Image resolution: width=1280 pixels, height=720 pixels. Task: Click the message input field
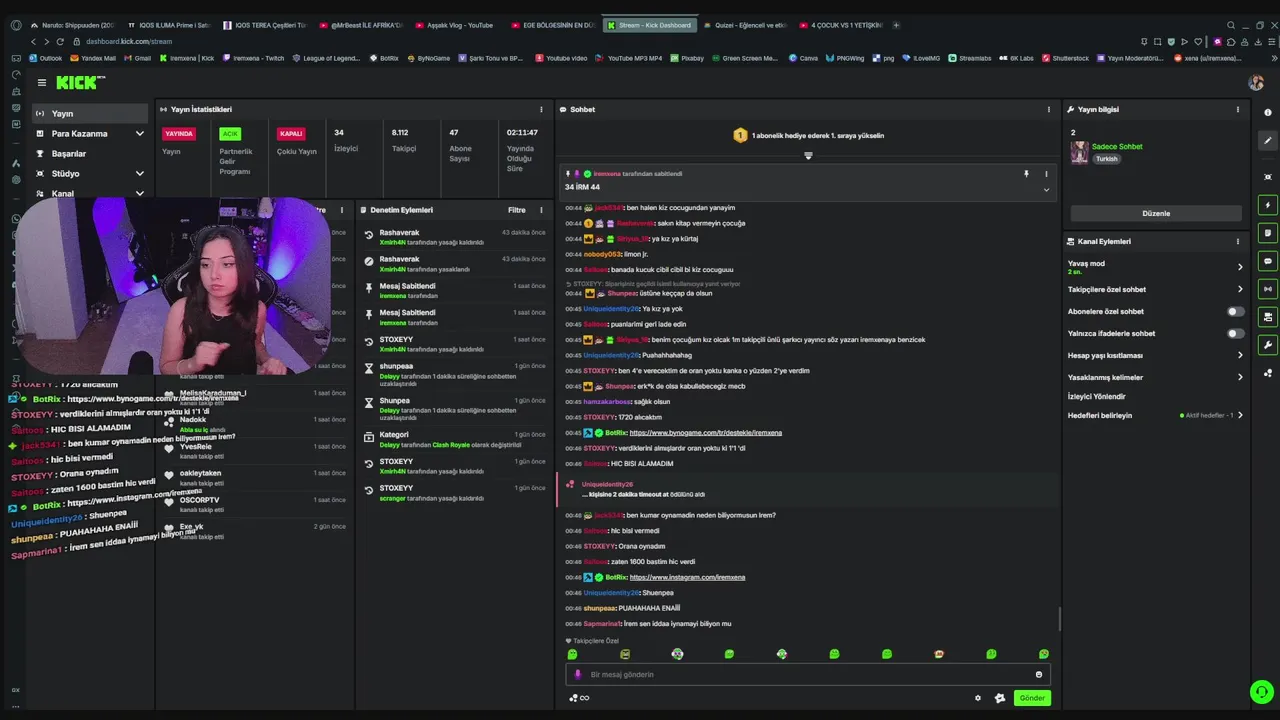click(807, 674)
